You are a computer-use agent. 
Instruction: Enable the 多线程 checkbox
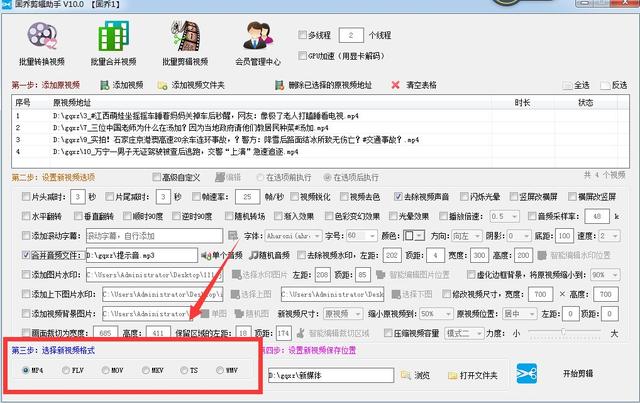(303, 35)
